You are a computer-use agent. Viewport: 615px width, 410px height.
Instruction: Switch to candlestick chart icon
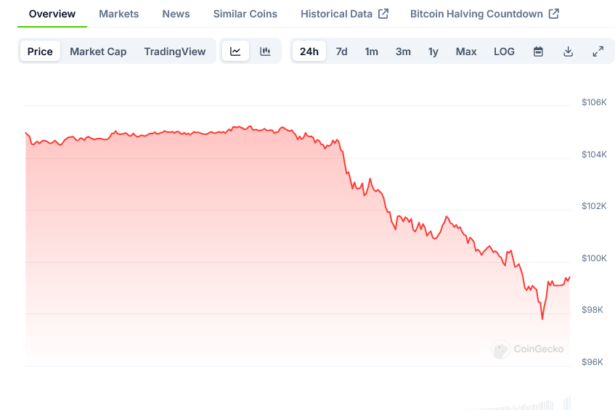(x=265, y=51)
